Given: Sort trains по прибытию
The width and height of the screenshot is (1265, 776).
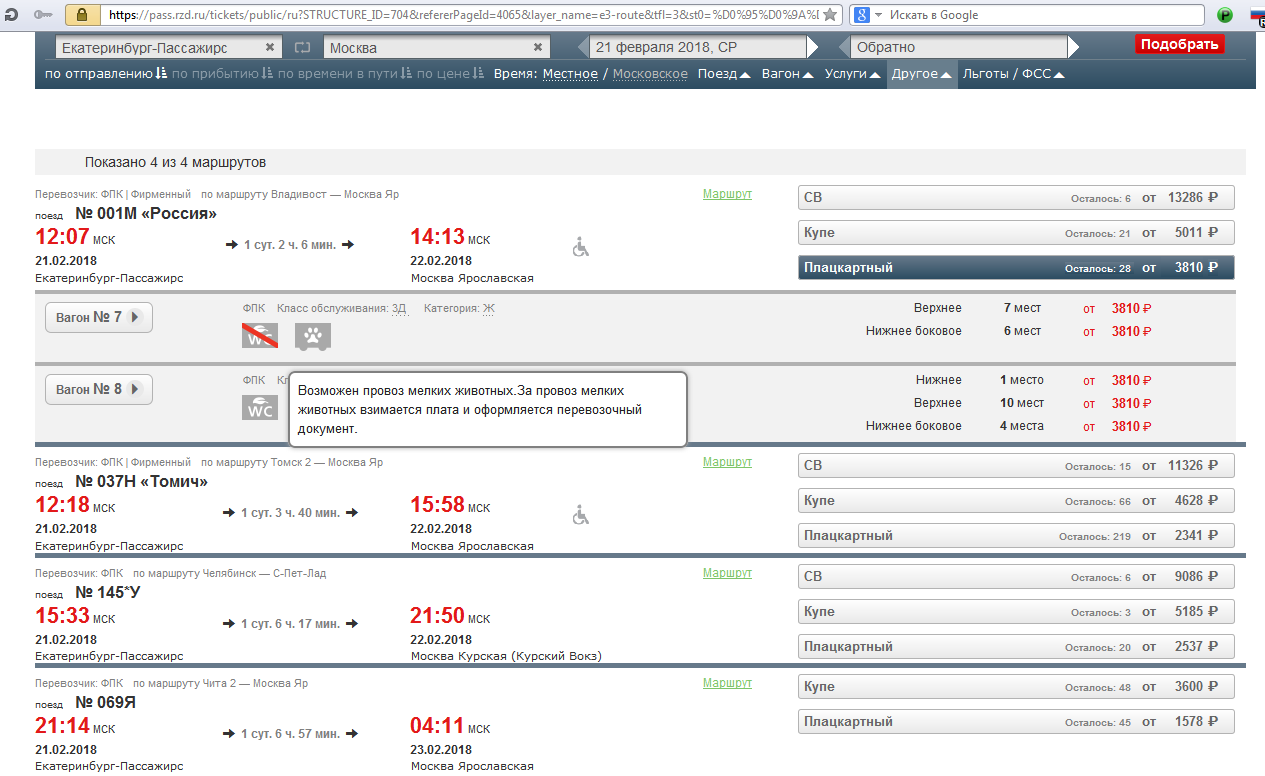Looking at the screenshot, I should pos(222,74).
